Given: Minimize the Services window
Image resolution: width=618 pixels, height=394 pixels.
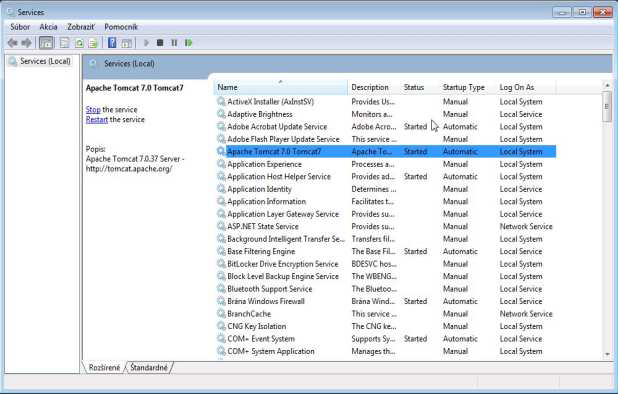Looking at the screenshot, I should 562,12.
